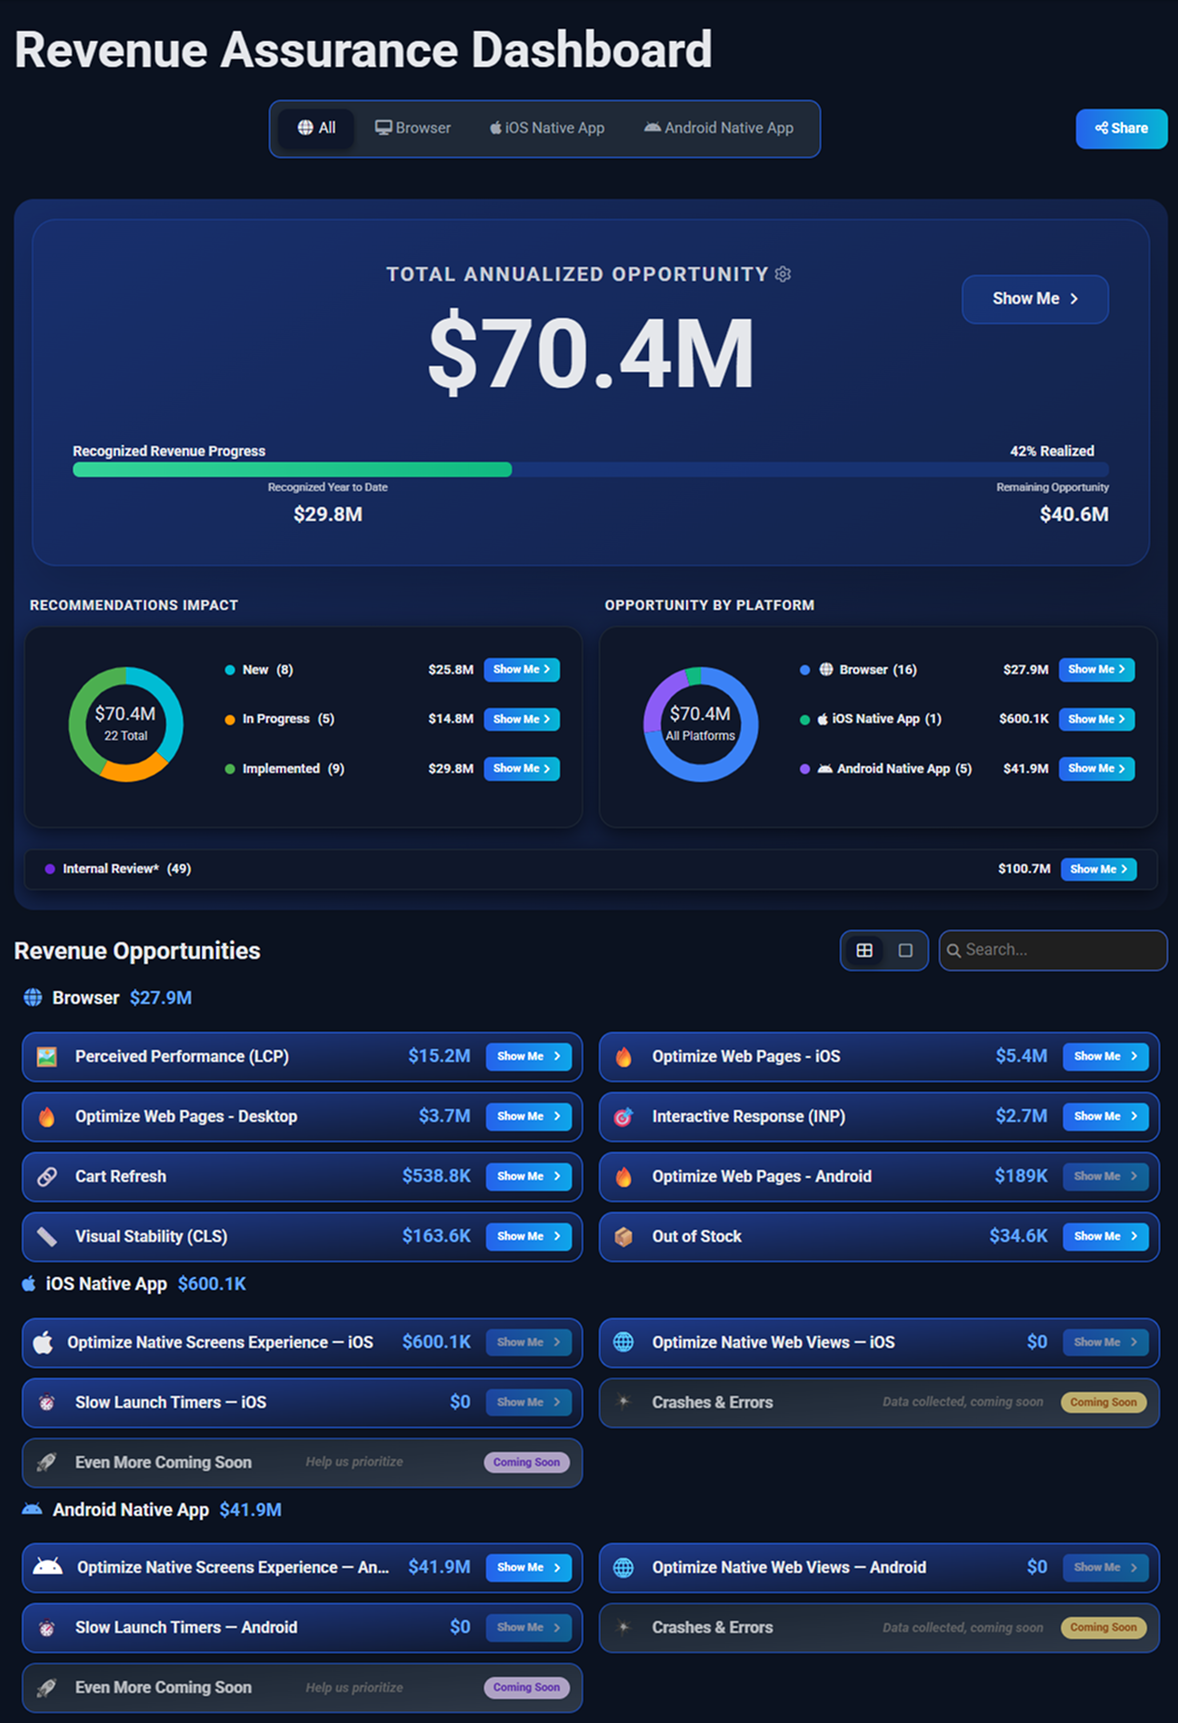Click the $70.4M total opportunity value
The image size is (1178, 1723).
click(591, 354)
